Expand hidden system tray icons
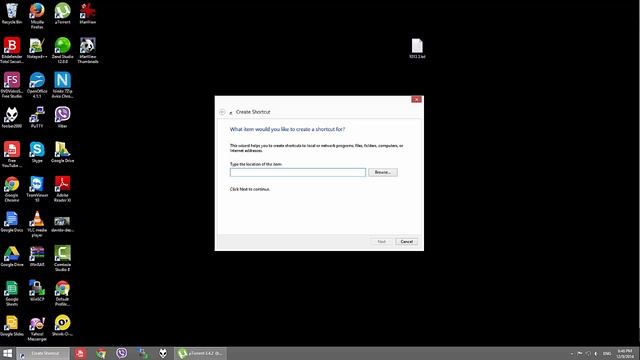This screenshot has height=360, width=640. coord(571,354)
